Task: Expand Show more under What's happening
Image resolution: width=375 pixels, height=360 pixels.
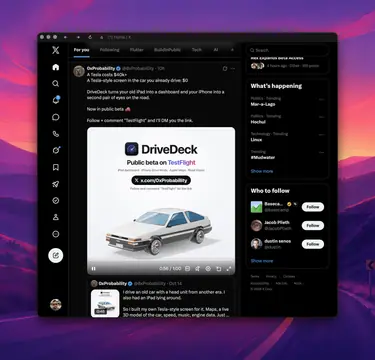Action: click(x=262, y=171)
